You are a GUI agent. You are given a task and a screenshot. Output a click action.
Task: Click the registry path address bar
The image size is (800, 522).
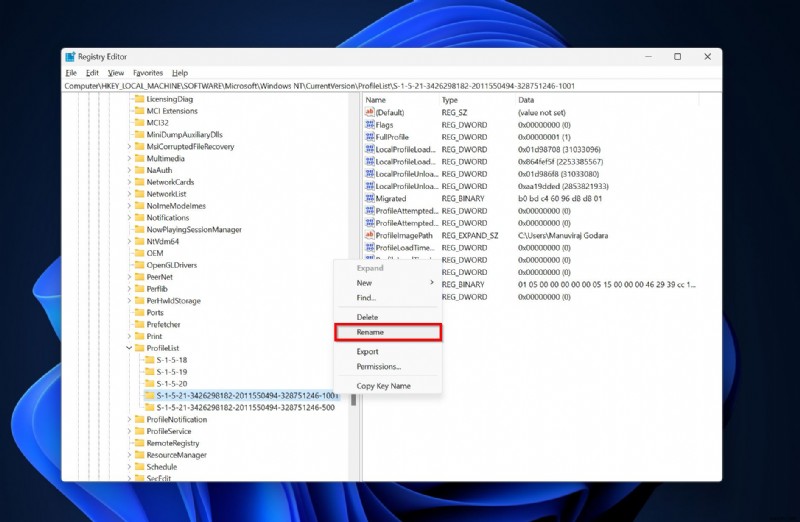tap(391, 86)
